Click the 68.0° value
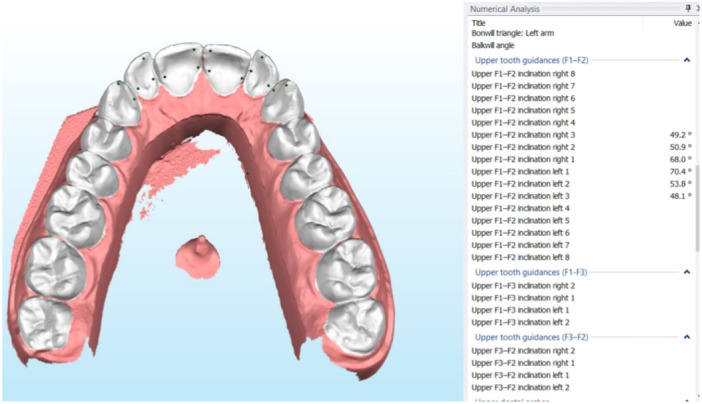702x404 pixels. coord(681,159)
